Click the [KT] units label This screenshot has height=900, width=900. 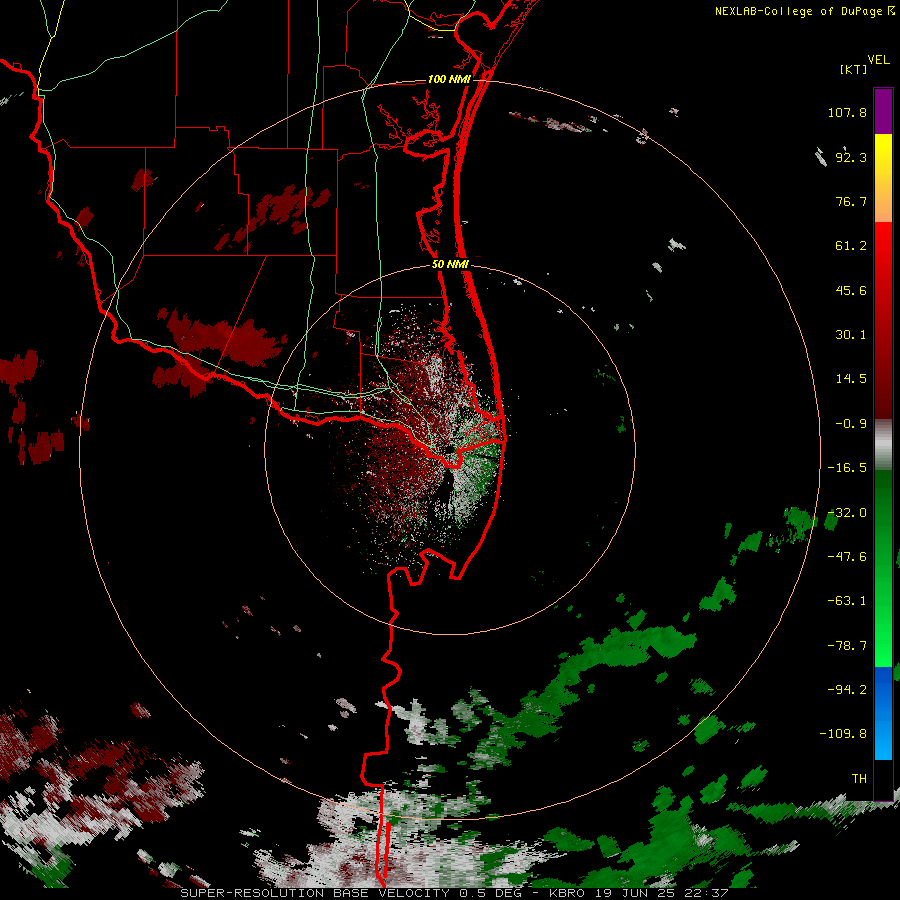pyautogui.click(x=854, y=69)
